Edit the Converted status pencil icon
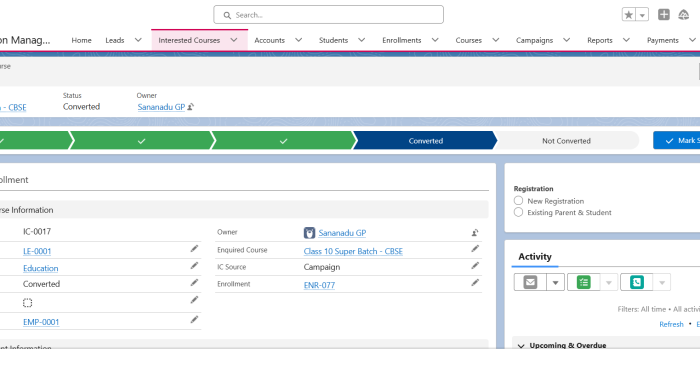 pos(194,283)
